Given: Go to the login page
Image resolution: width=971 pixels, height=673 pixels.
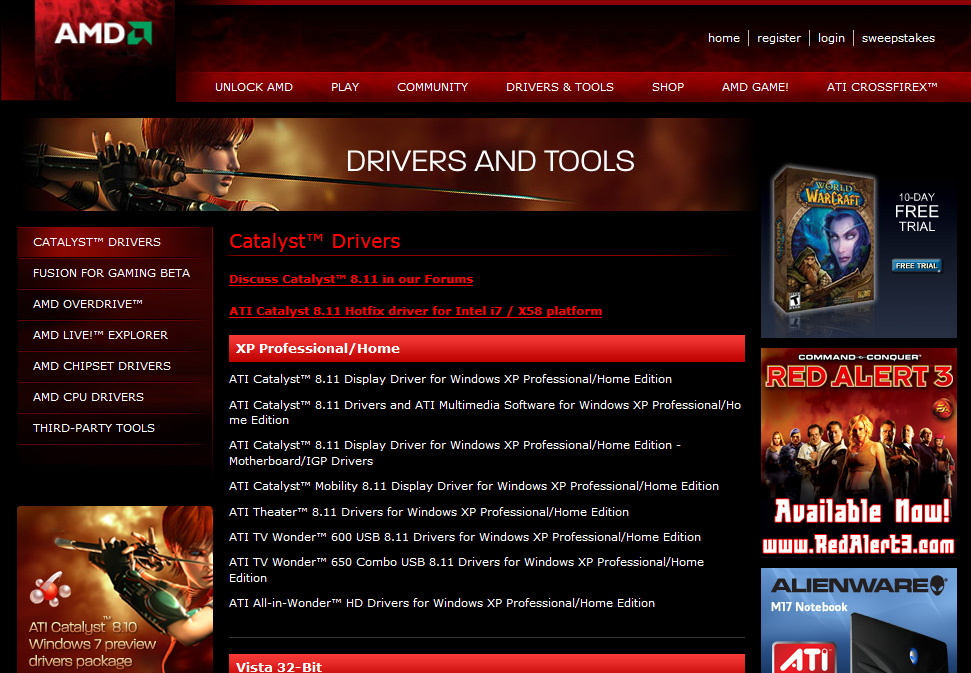Looking at the screenshot, I should click(830, 38).
